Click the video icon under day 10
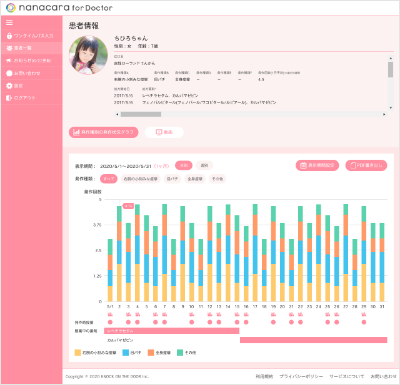This screenshot has height=385, width=400. pyautogui.click(x=192, y=314)
